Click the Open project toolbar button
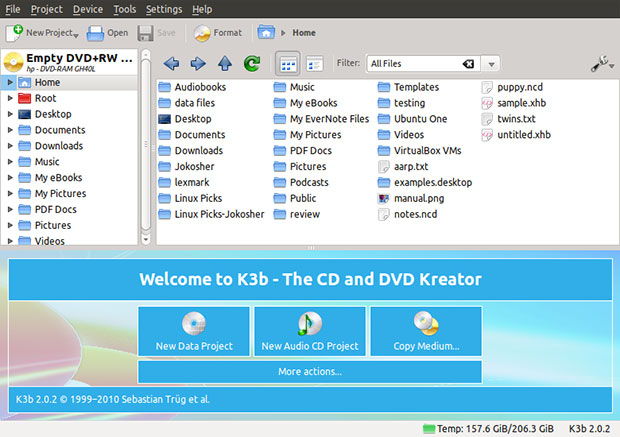This screenshot has width=620, height=437. click(108, 33)
